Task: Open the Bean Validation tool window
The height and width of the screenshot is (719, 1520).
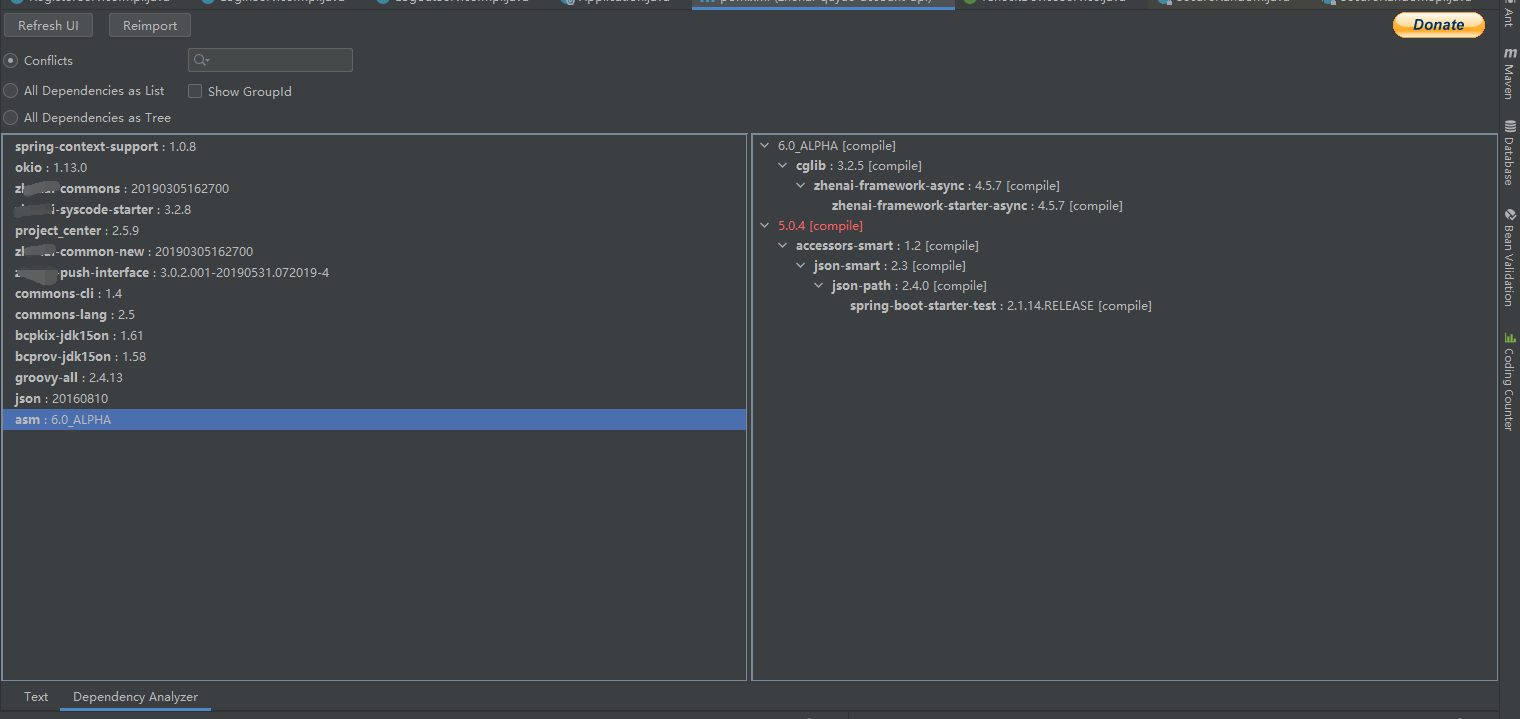Action: point(1509,256)
